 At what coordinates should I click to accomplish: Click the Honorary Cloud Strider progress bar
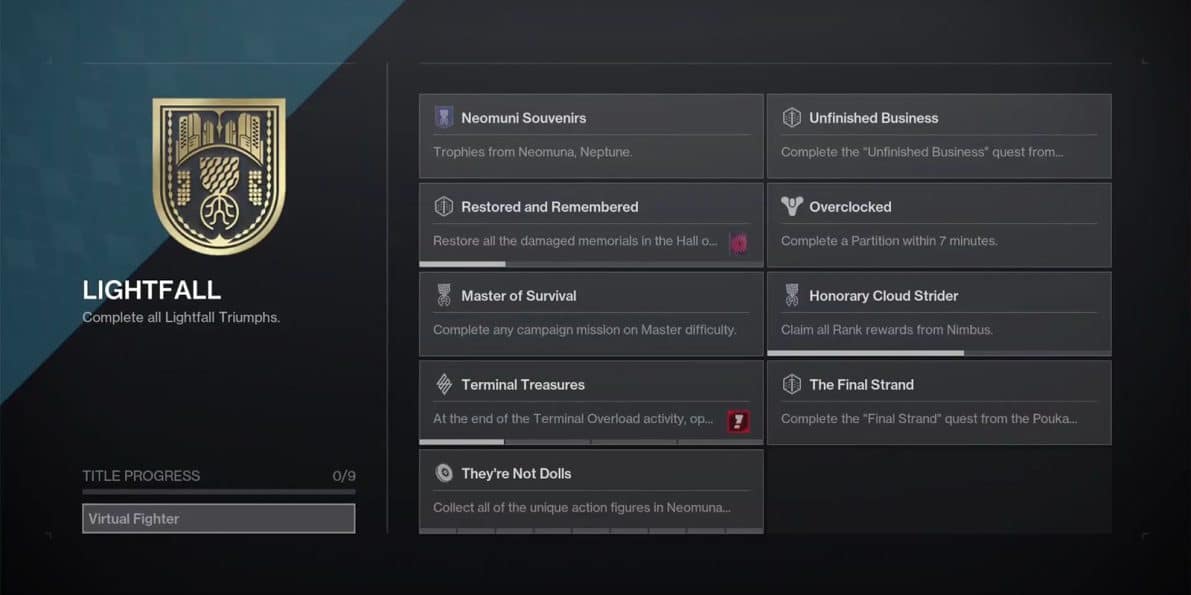click(939, 353)
